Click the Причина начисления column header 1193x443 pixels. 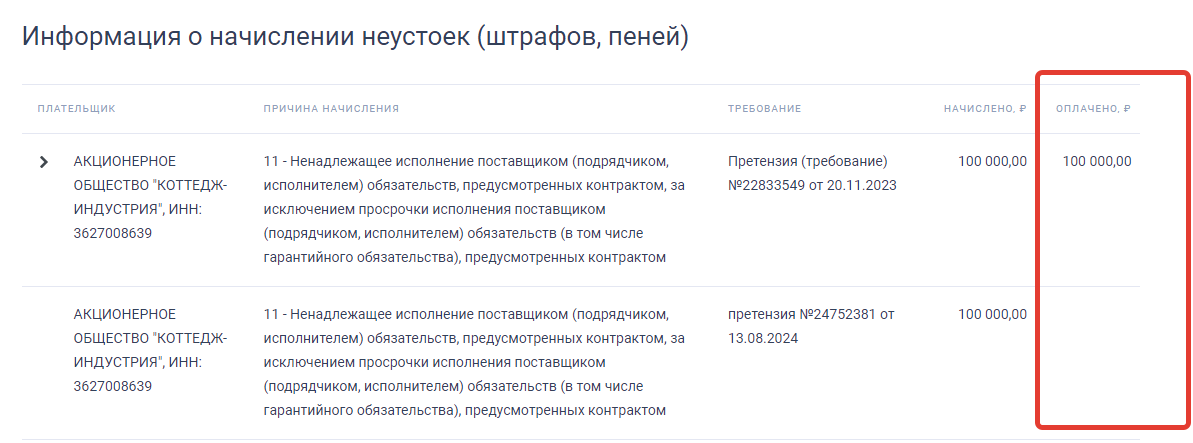(x=331, y=109)
